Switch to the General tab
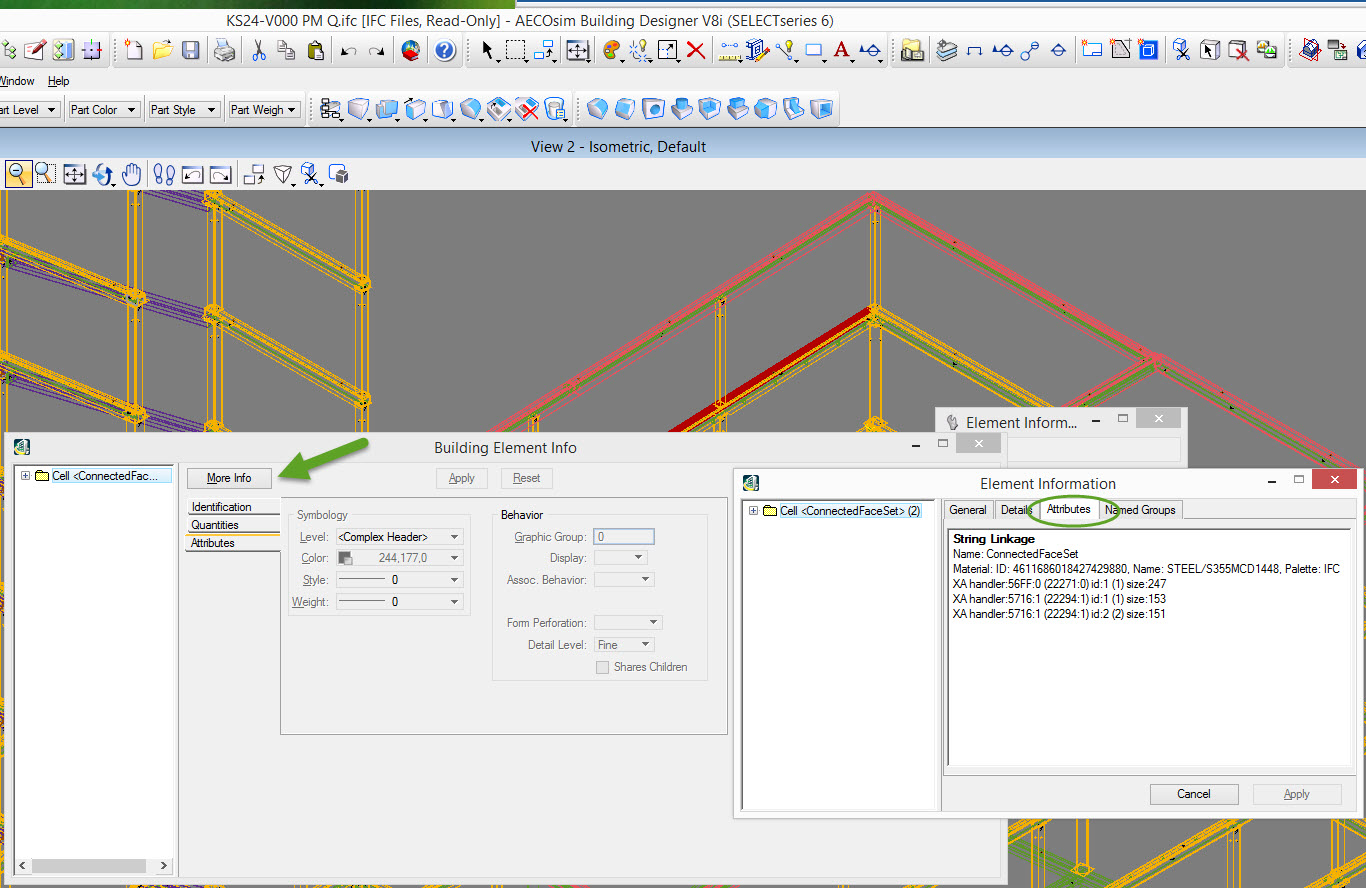The height and width of the screenshot is (888, 1366). point(968,510)
